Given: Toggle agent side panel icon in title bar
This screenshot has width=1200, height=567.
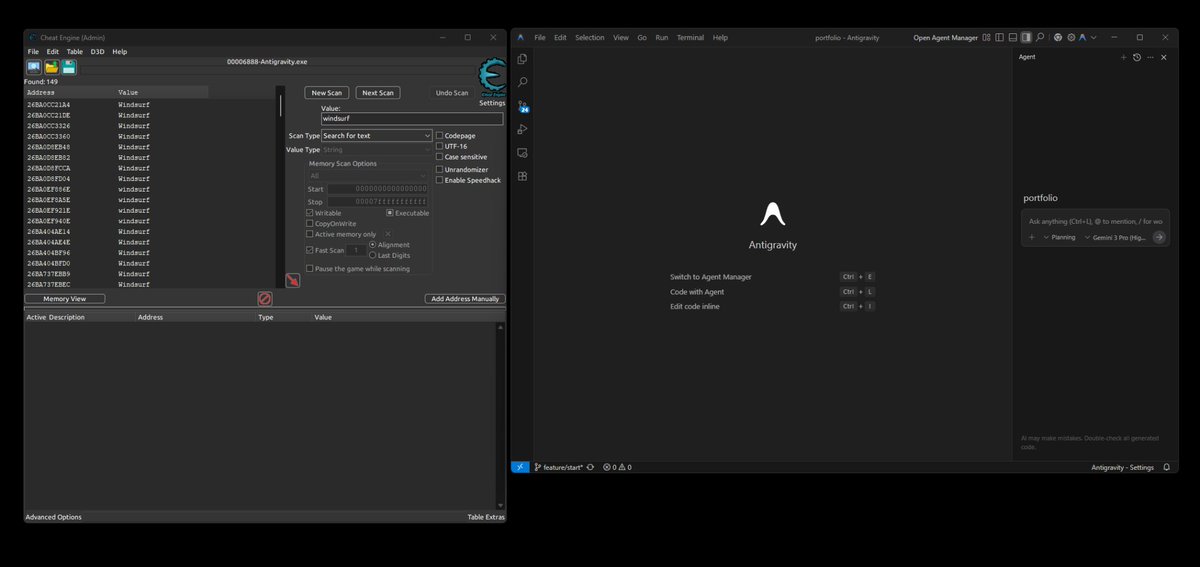Looking at the screenshot, I should (x=1026, y=37).
